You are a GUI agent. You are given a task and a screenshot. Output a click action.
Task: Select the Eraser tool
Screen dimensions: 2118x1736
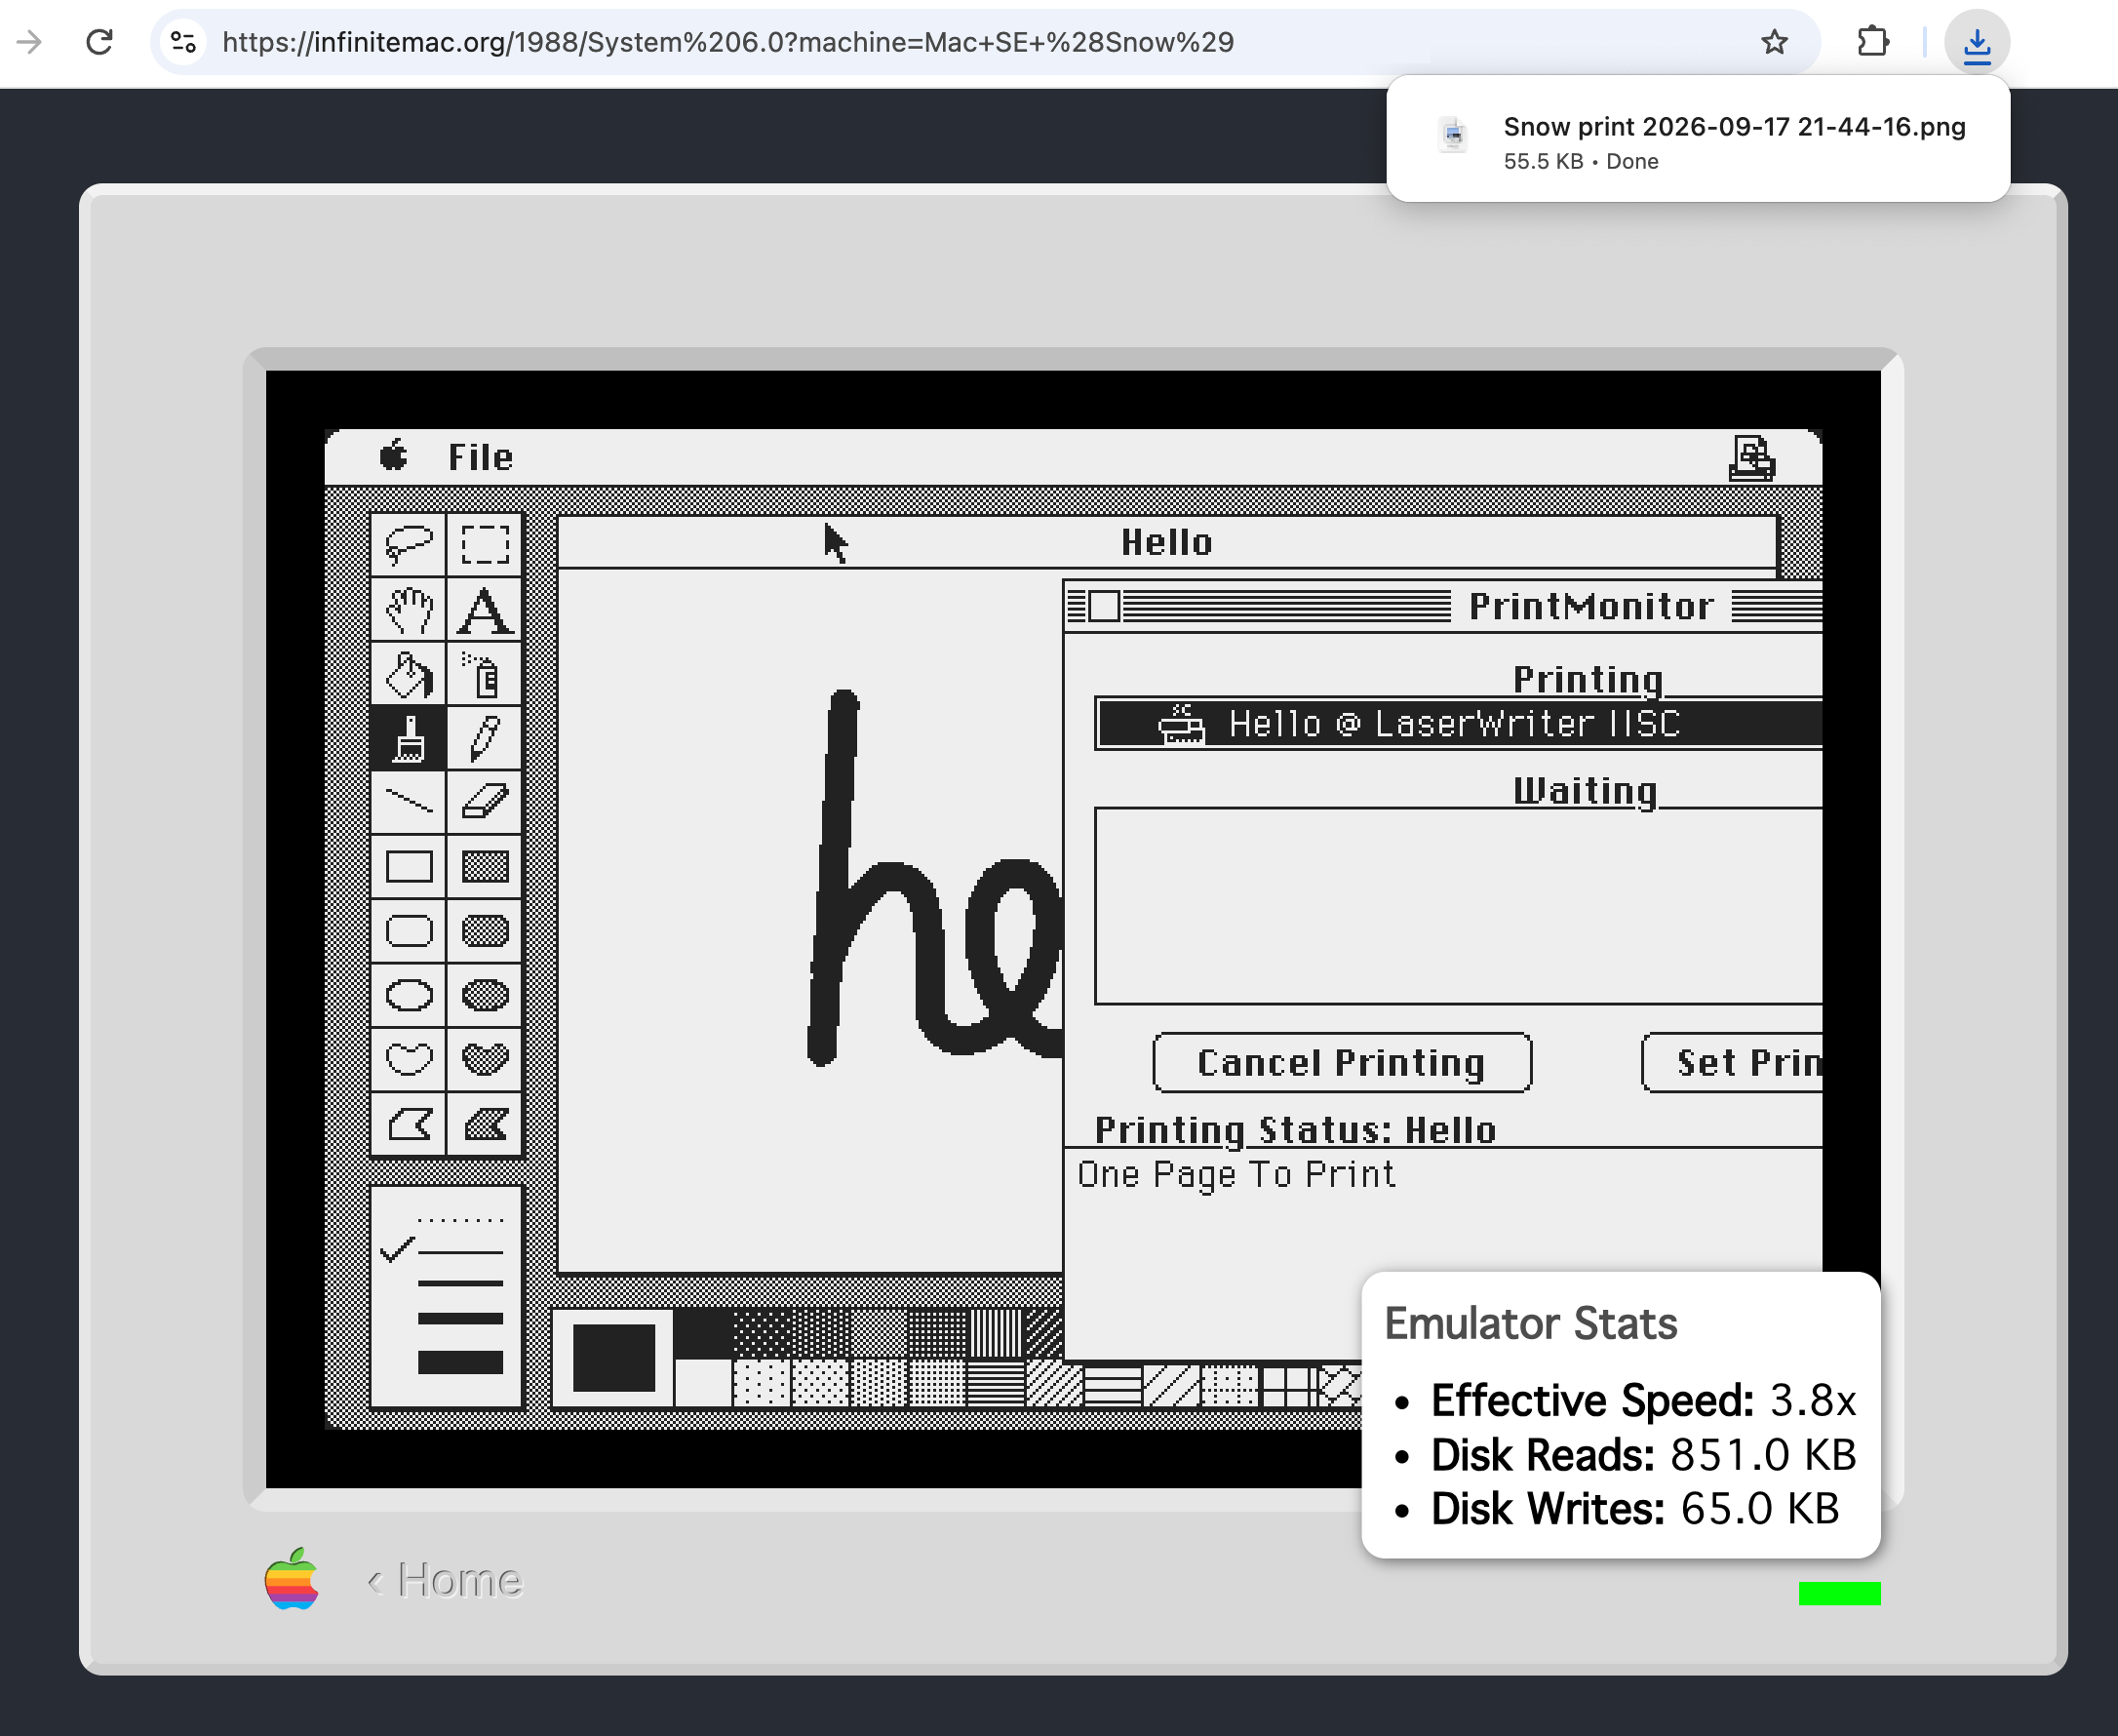coord(485,802)
